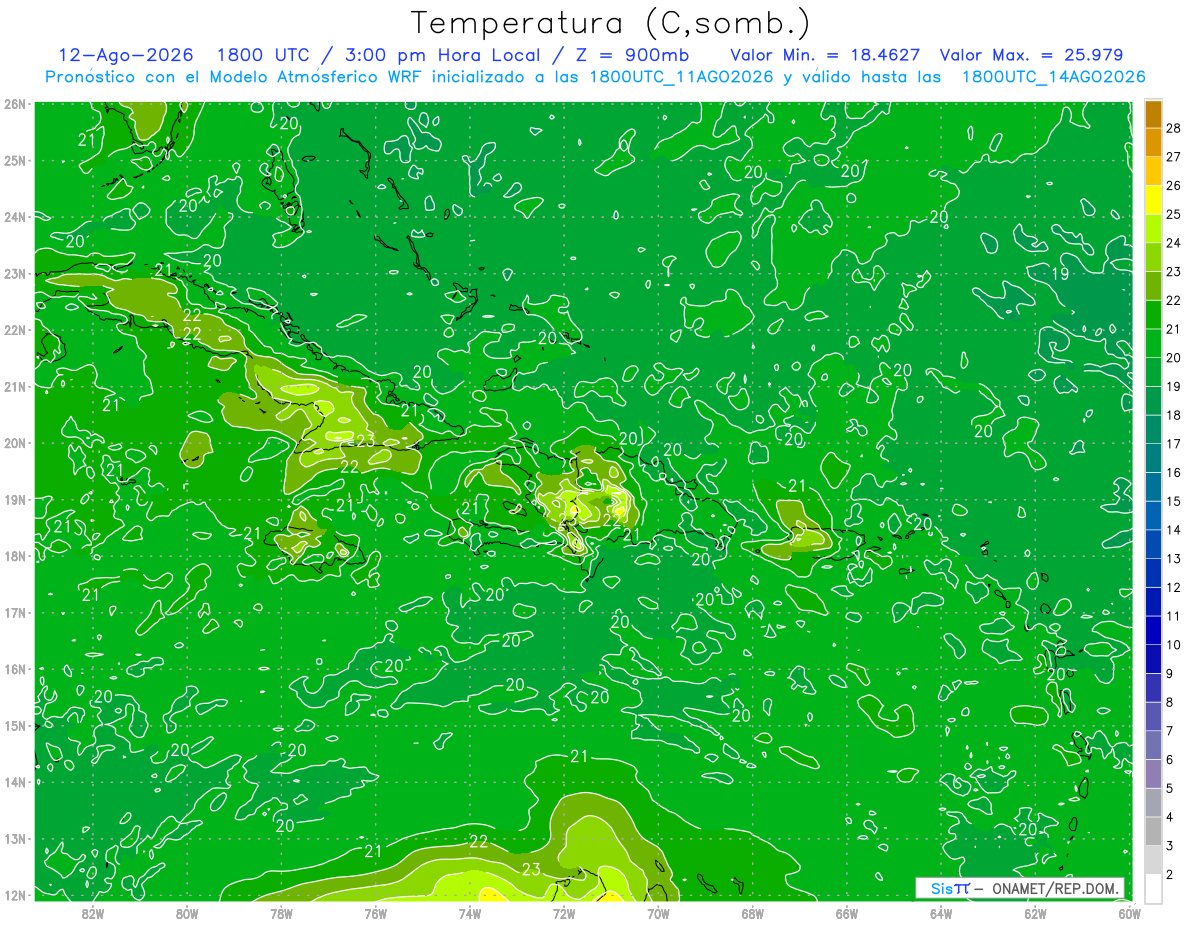Click the 12N latitude axis label
1200x927 pixels.
[15, 895]
